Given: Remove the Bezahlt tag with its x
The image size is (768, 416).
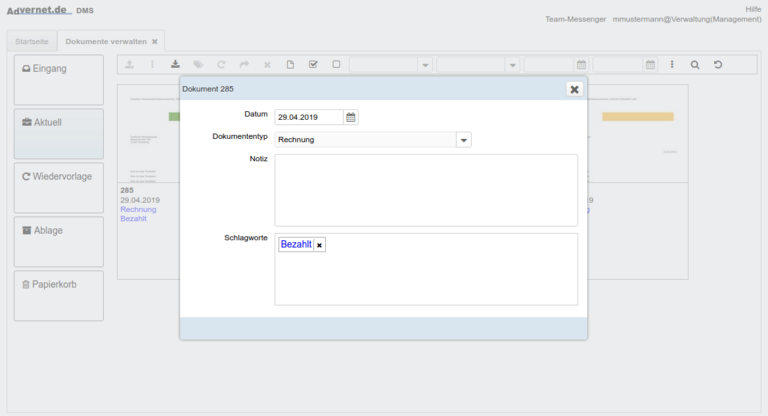Looking at the screenshot, I should [320, 245].
